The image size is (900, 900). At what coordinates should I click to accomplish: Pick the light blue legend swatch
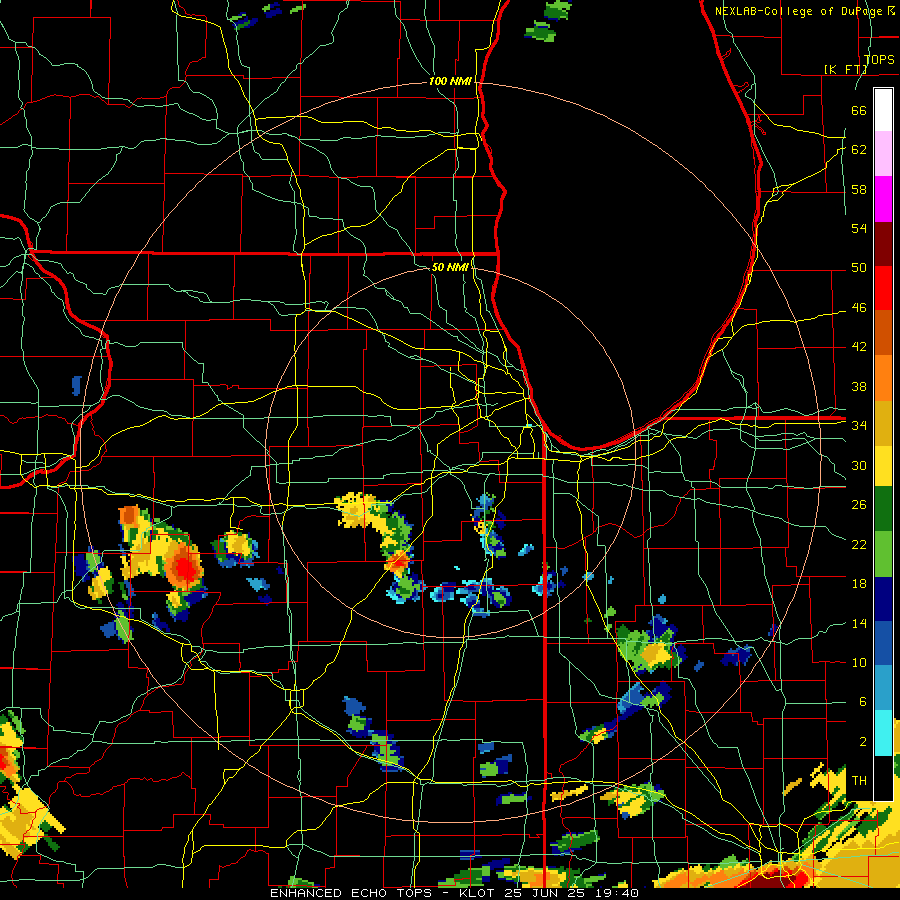pyautogui.click(x=883, y=688)
